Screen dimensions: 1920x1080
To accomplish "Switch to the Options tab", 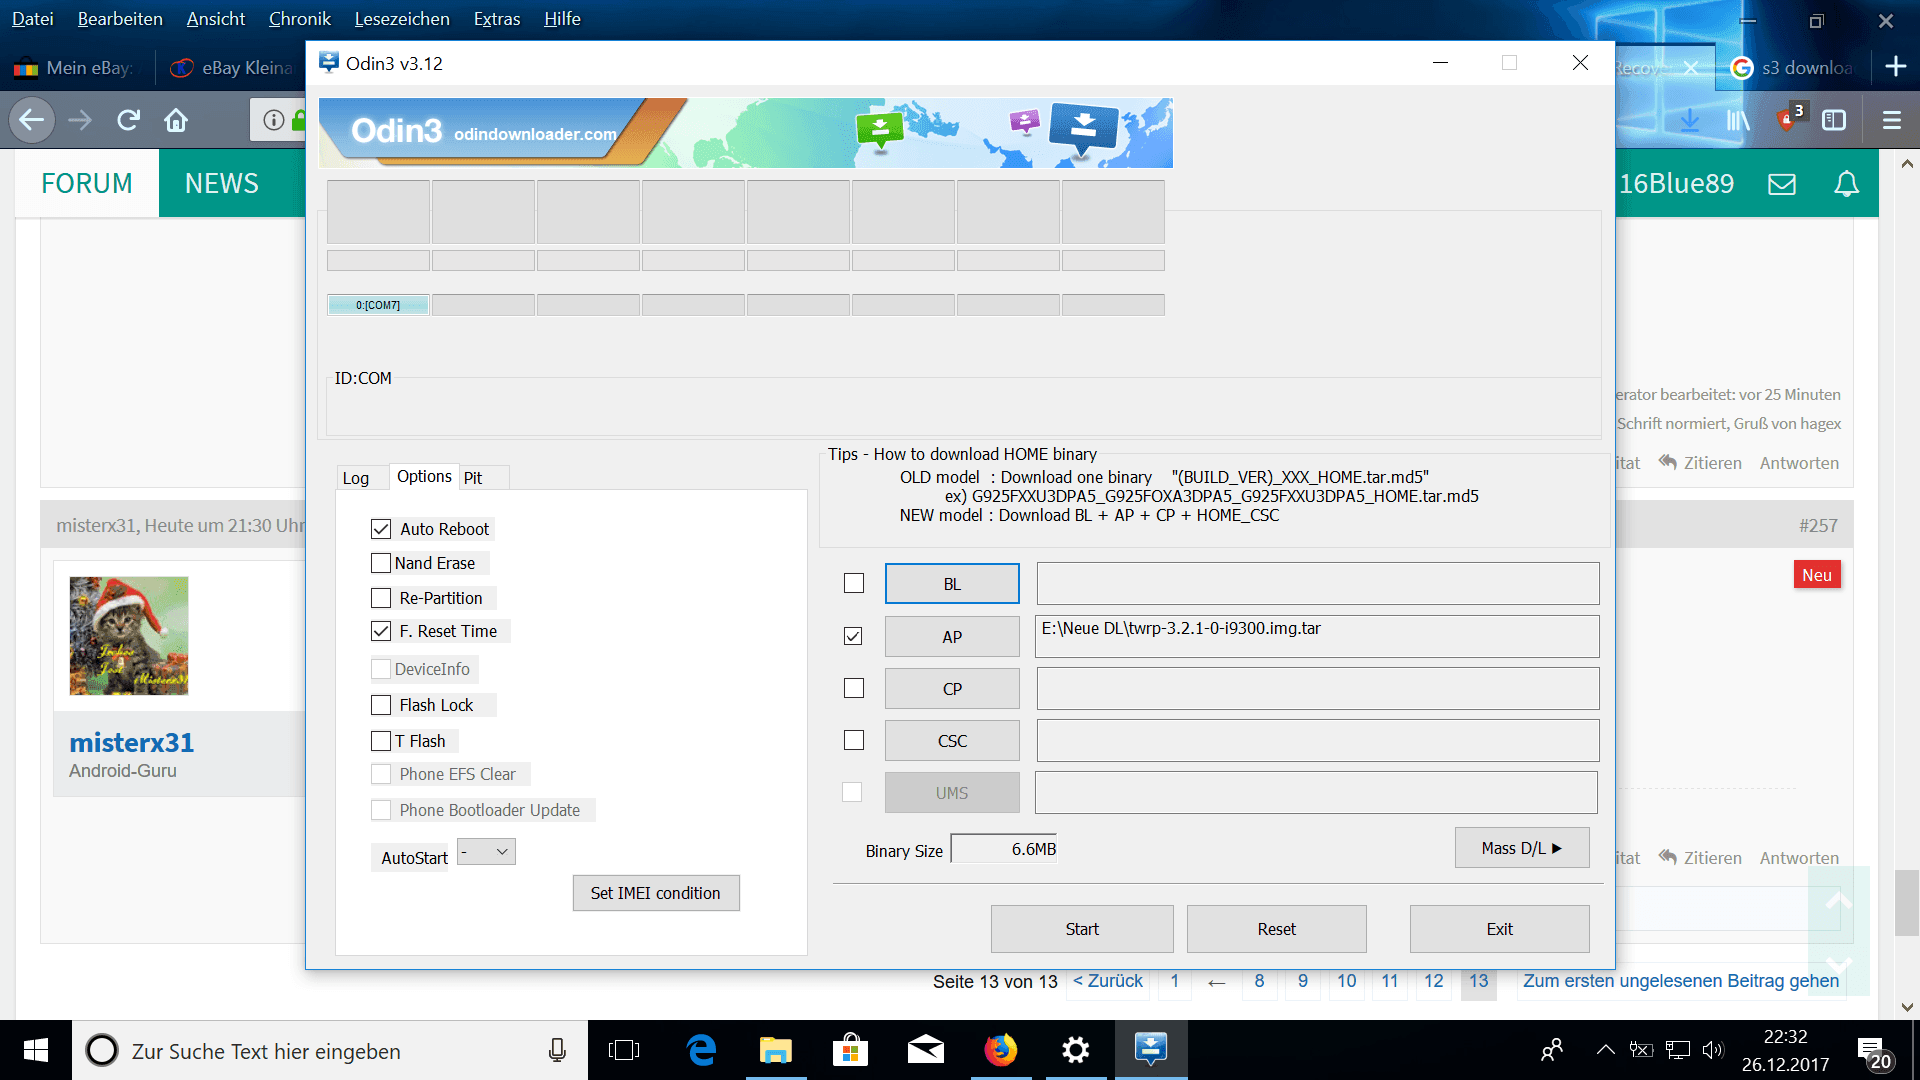I will point(424,476).
